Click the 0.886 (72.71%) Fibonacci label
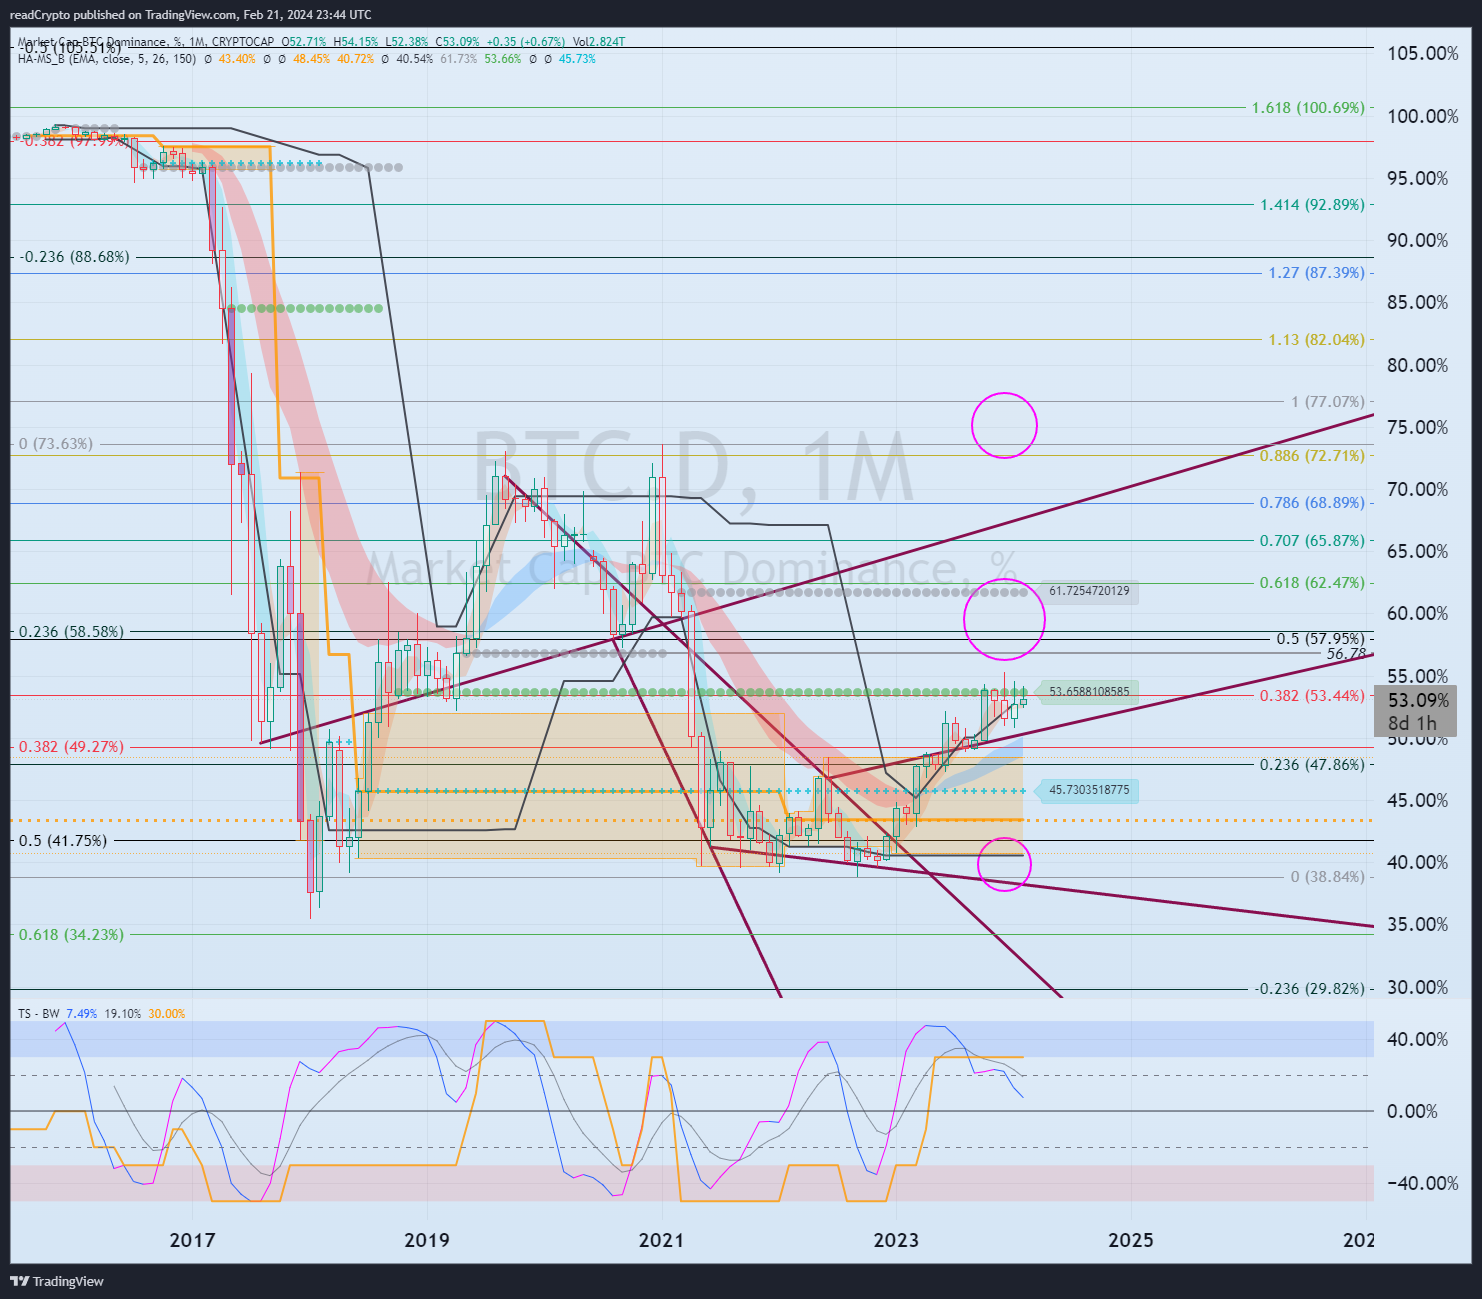The height and width of the screenshot is (1299, 1482). 1312,456
